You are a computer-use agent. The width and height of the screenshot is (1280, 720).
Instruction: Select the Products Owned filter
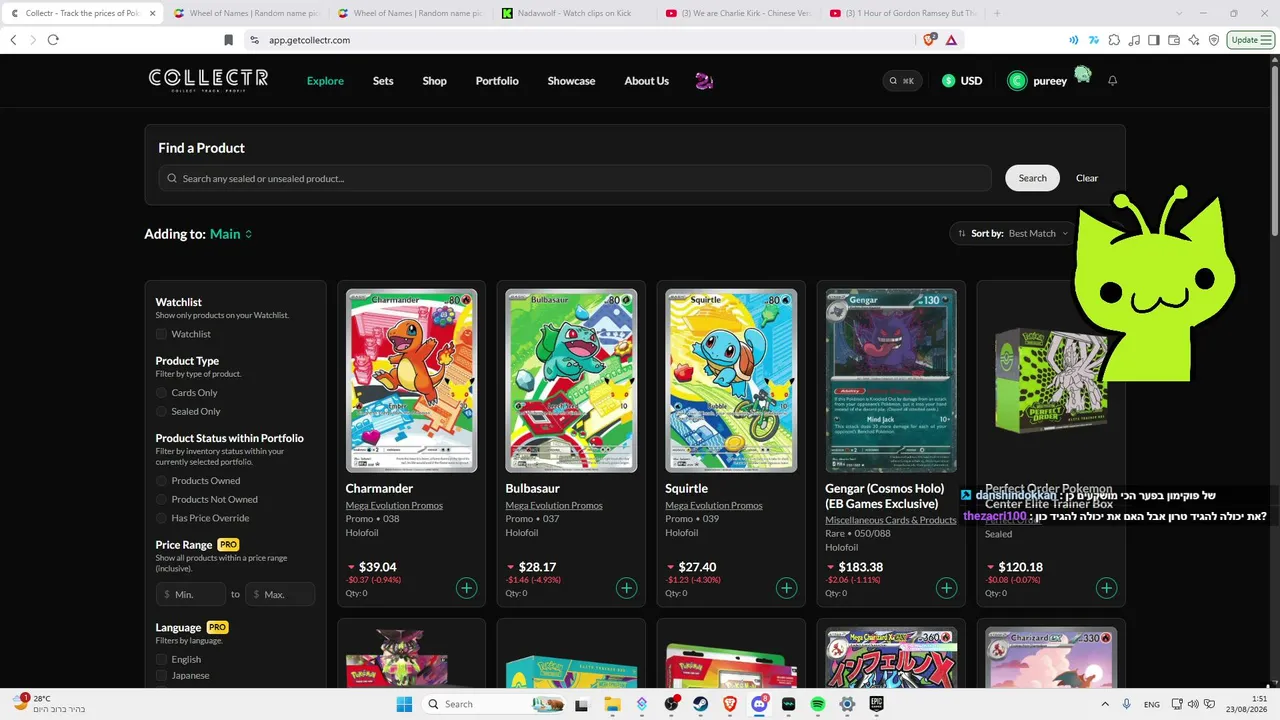pyautogui.click(x=161, y=481)
